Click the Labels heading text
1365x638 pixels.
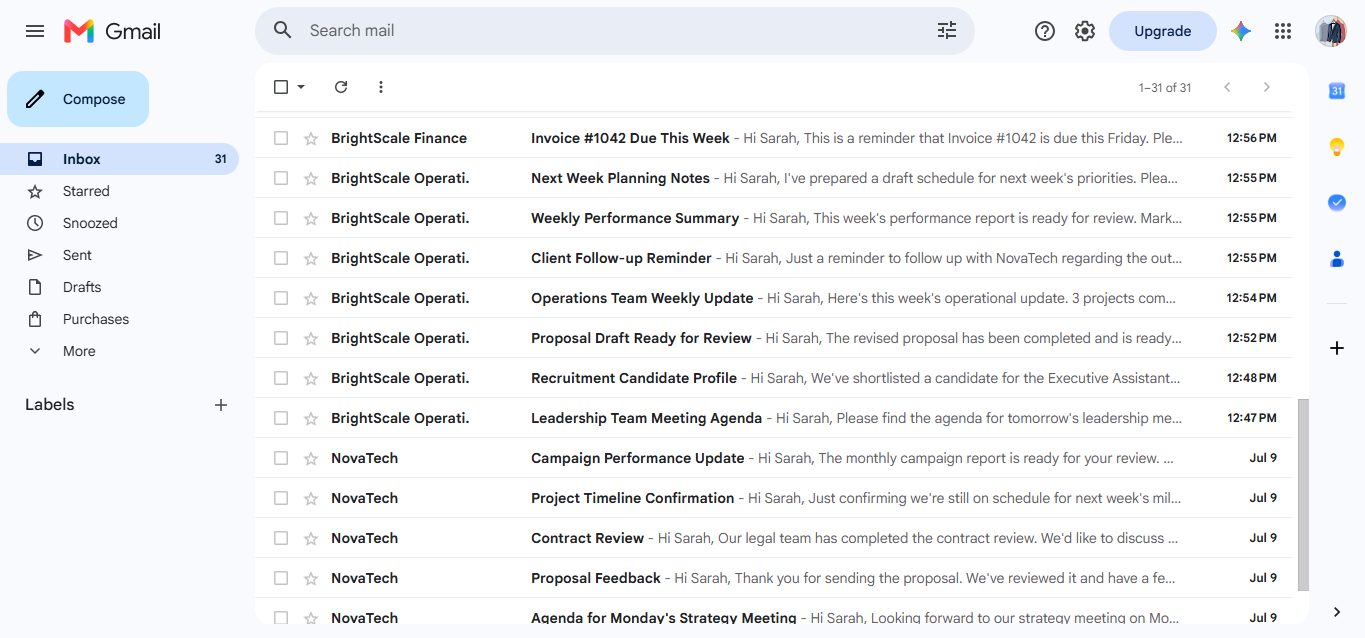tap(50, 405)
